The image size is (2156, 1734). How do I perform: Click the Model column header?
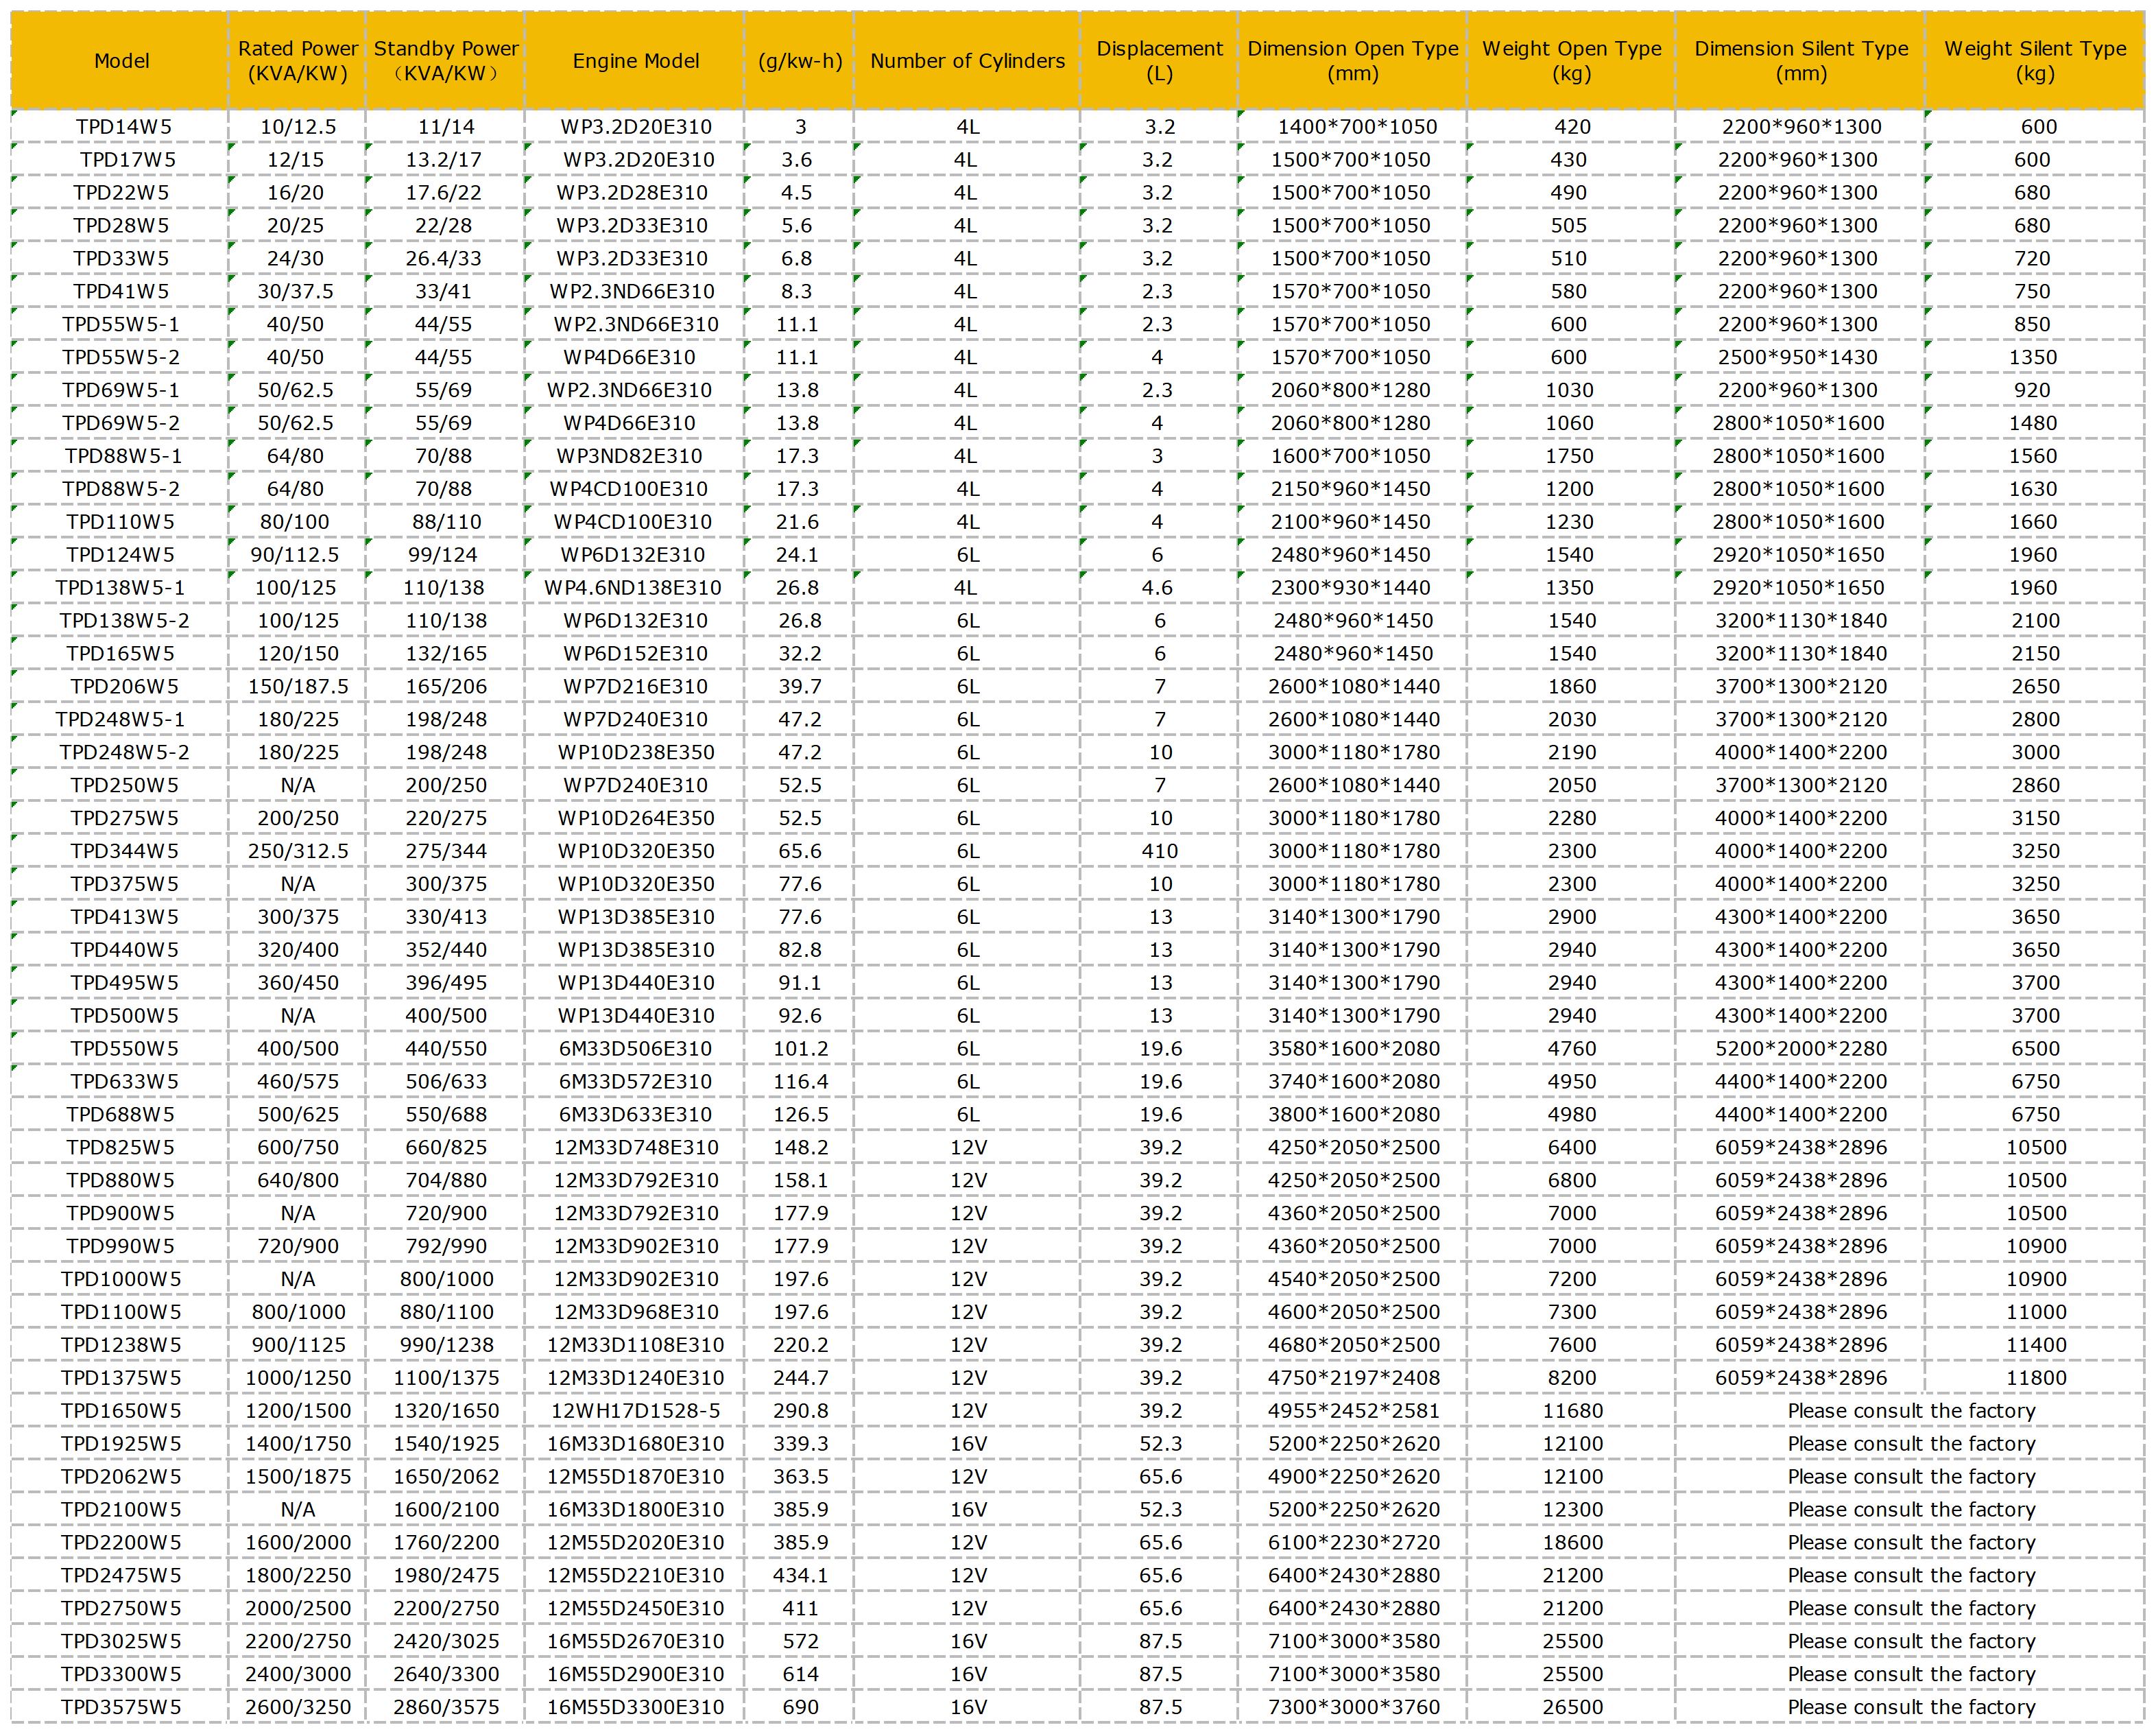coord(121,61)
